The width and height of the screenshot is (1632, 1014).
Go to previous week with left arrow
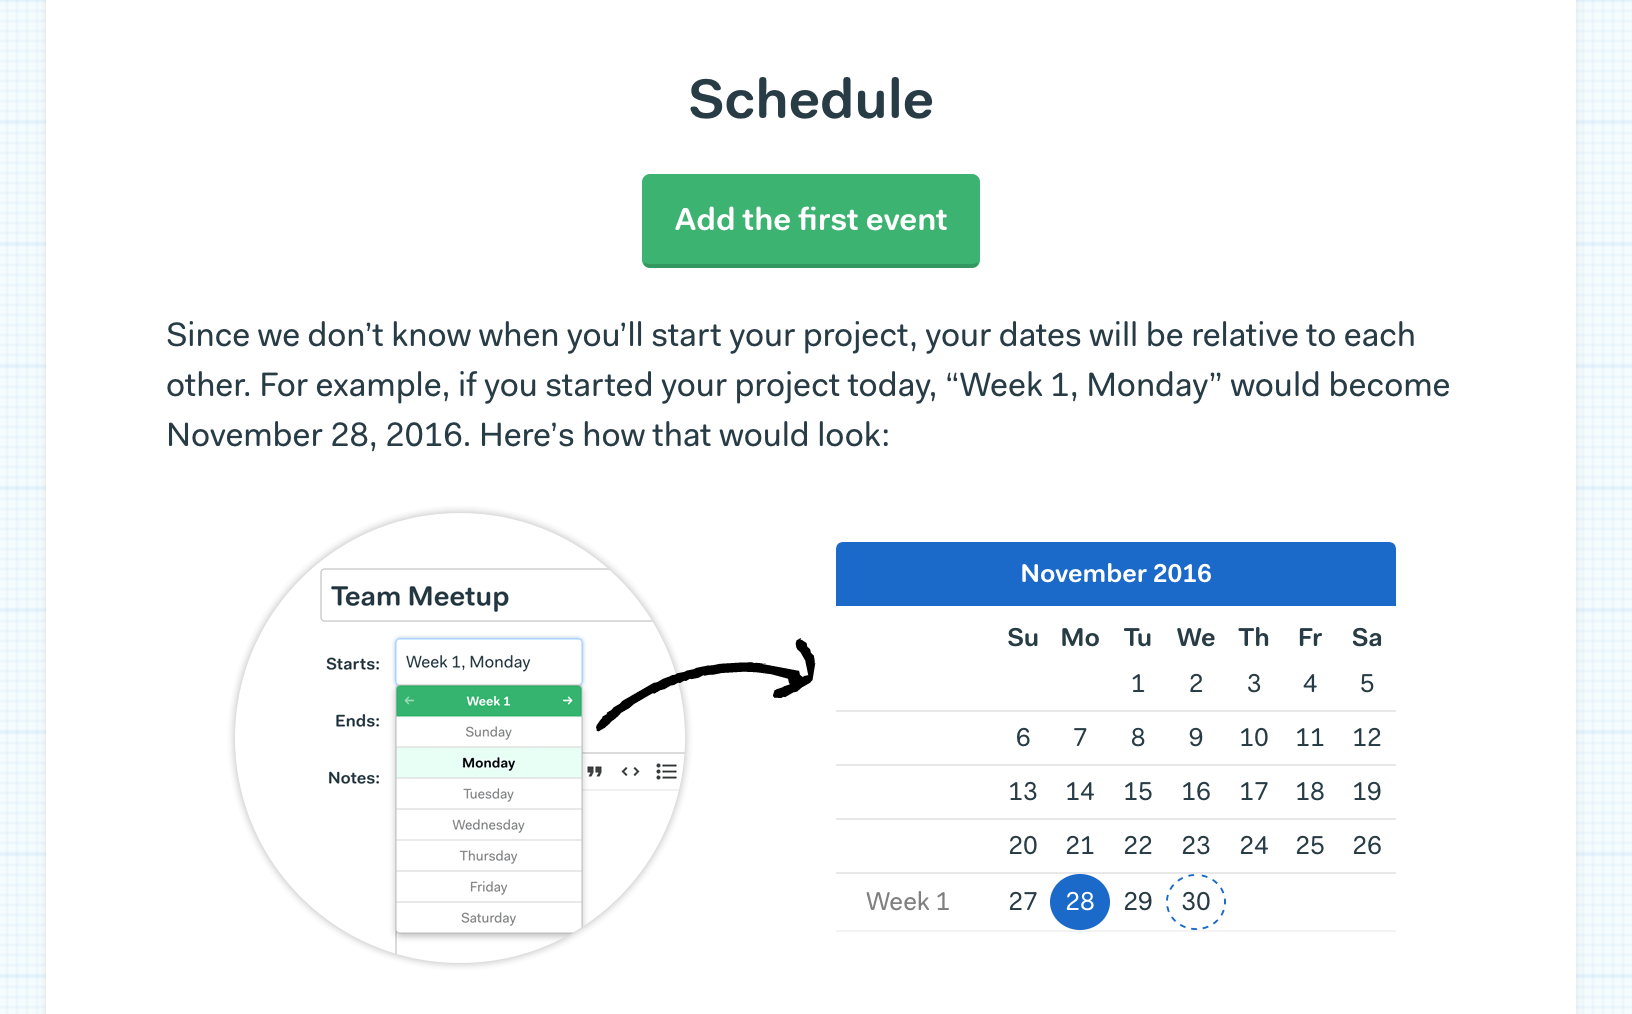coord(409,701)
